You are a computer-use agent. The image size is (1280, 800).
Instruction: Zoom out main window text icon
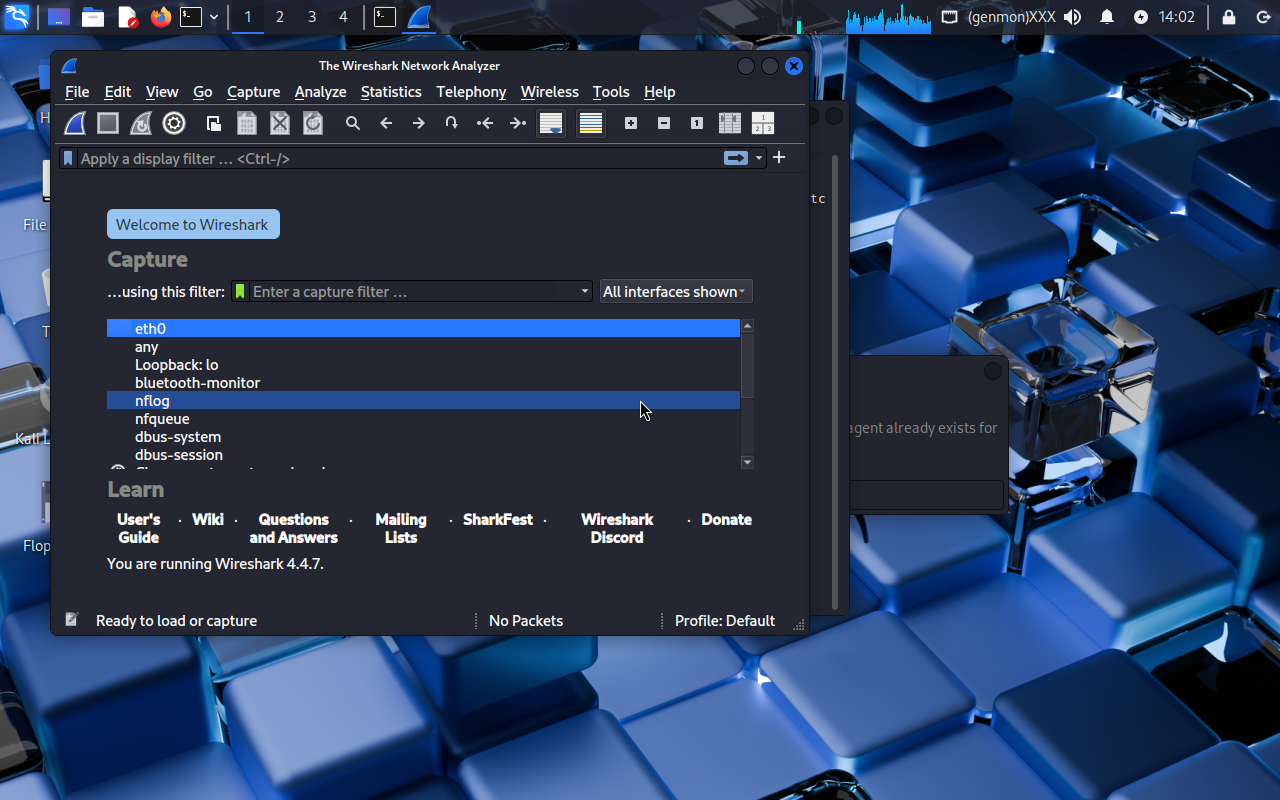tap(664, 123)
